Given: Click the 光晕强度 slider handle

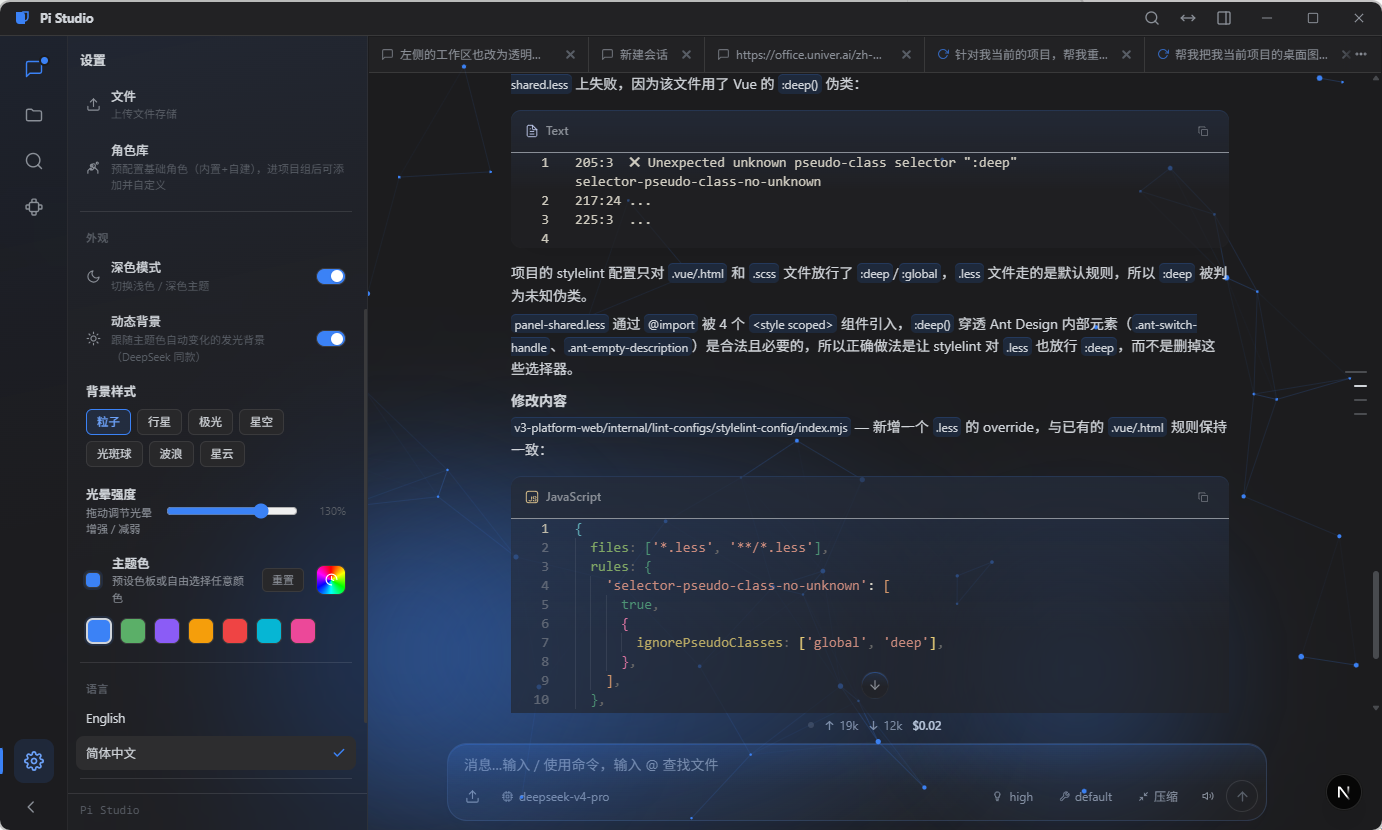Looking at the screenshot, I should click(x=261, y=511).
